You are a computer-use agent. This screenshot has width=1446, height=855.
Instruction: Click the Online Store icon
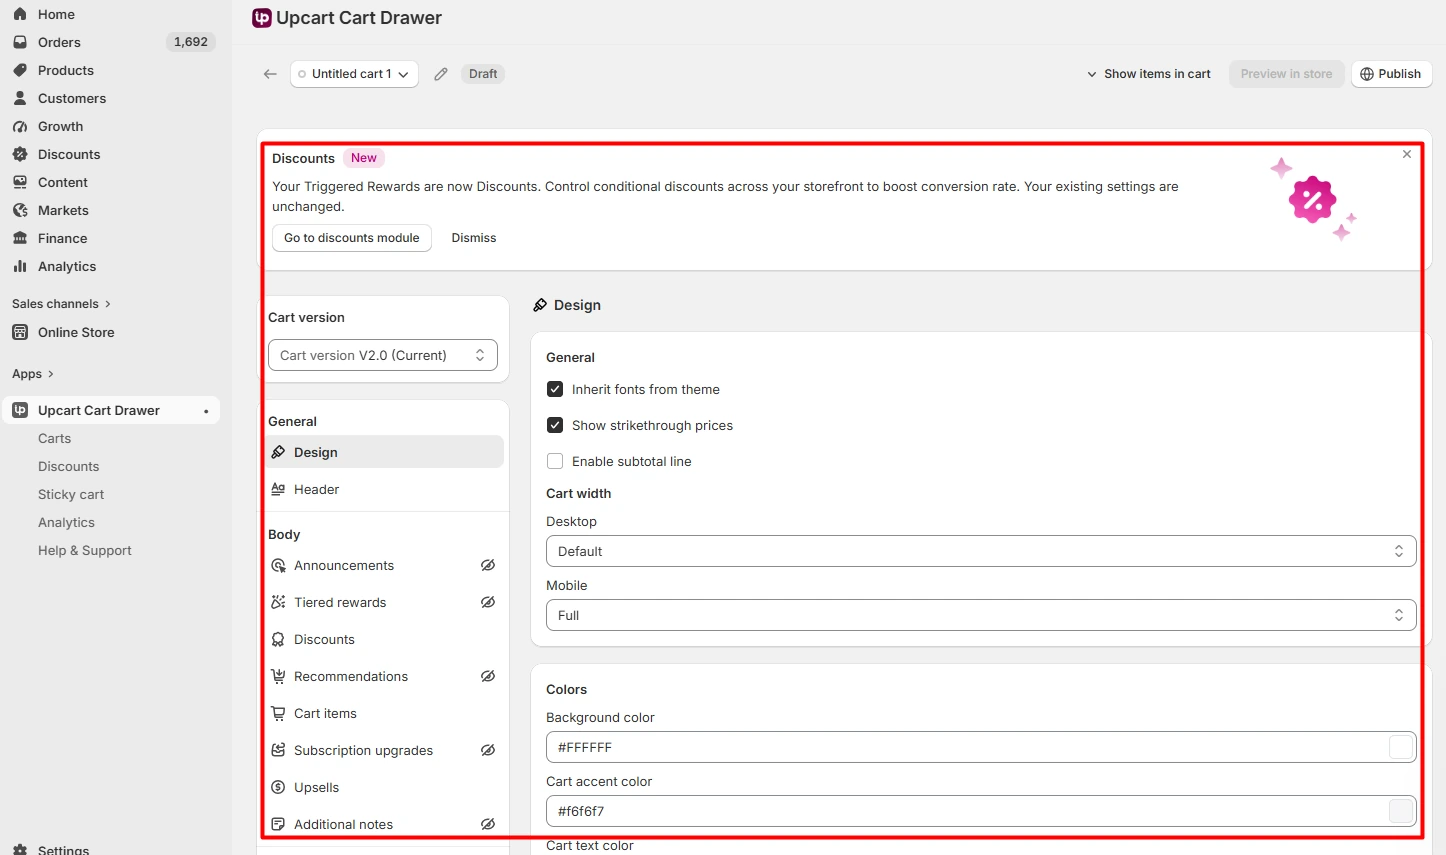[x=20, y=332]
